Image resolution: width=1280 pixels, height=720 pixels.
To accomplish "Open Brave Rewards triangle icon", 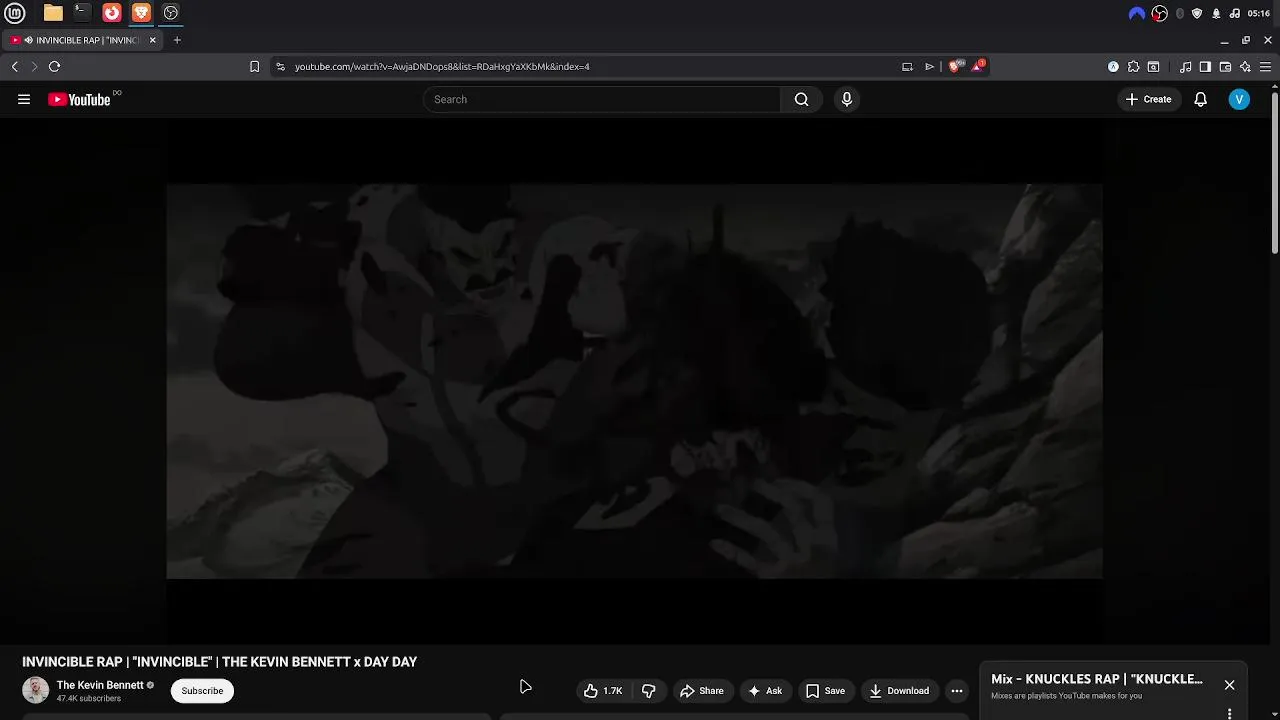I will (x=977, y=66).
